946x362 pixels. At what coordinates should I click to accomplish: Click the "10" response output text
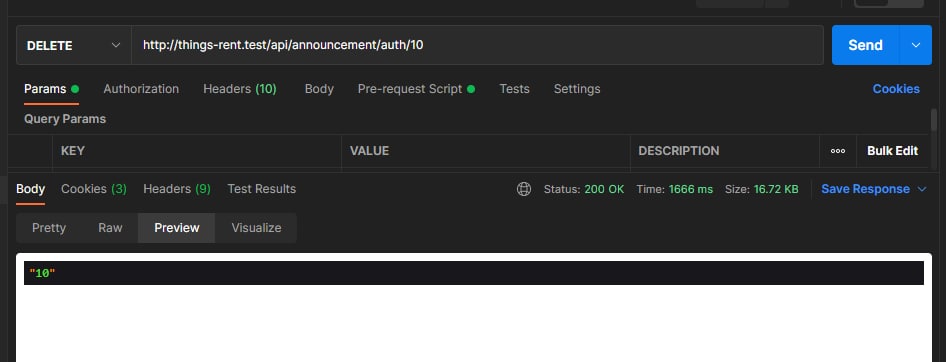pos(42,273)
